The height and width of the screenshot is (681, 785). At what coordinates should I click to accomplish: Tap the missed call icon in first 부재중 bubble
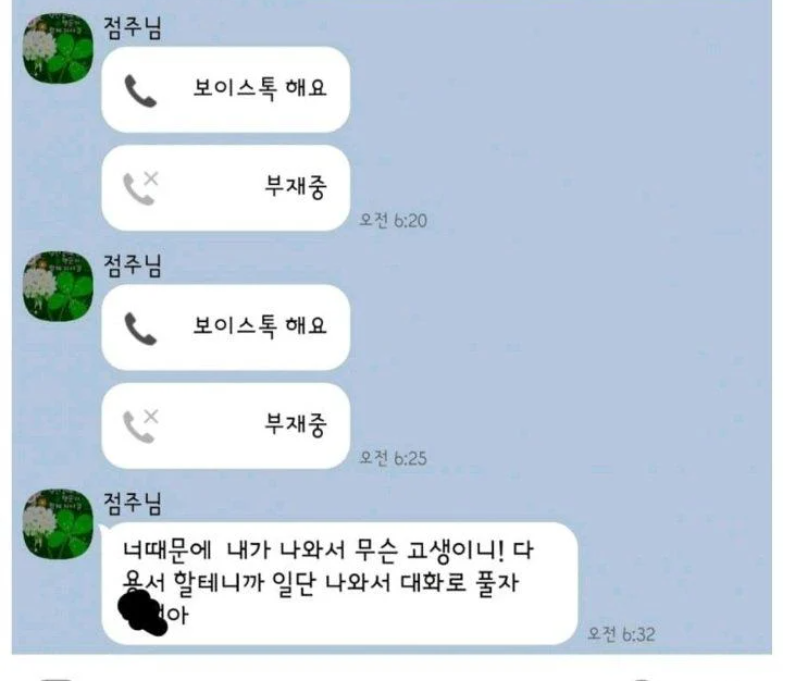coord(141,188)
